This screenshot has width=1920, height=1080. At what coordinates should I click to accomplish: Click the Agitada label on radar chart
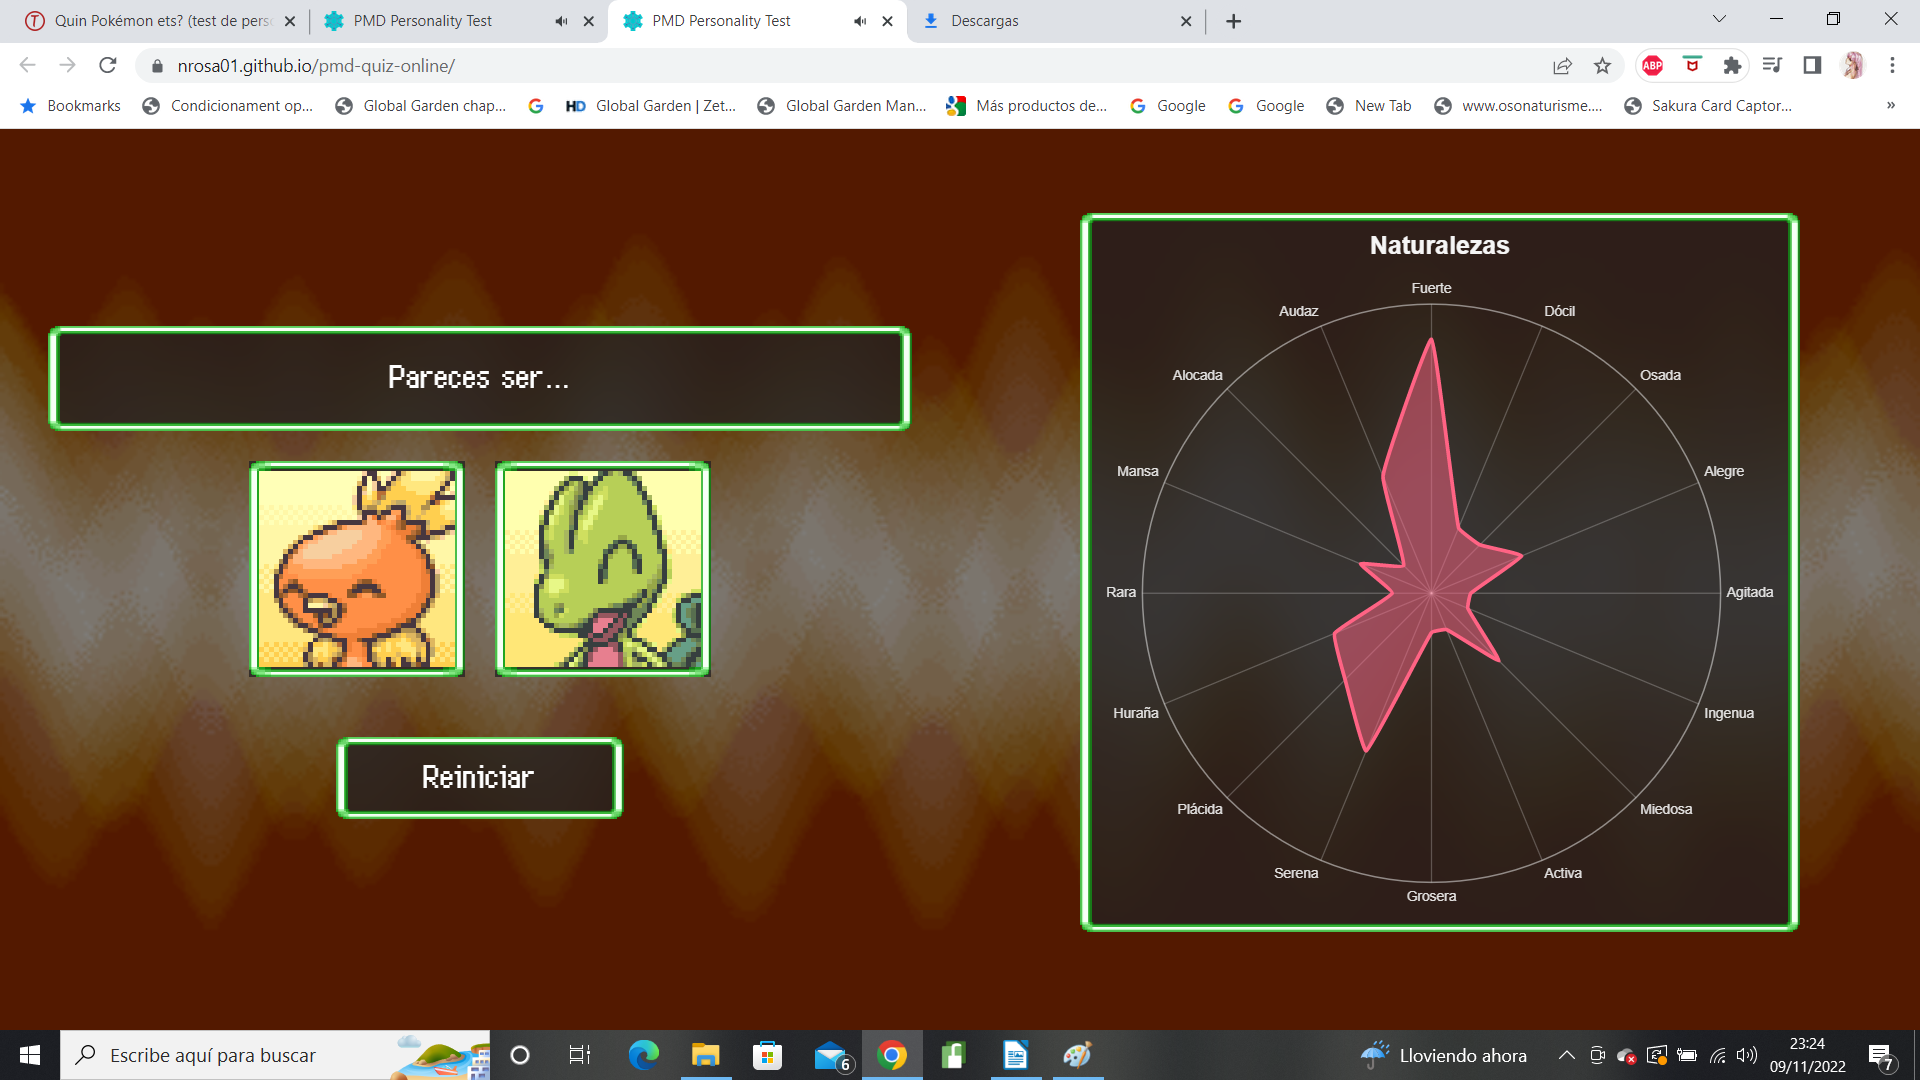pos(1750,592)
